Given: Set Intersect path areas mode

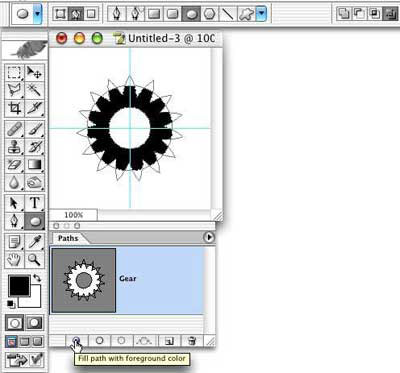Looking at the screenshot, I should 374,14.
